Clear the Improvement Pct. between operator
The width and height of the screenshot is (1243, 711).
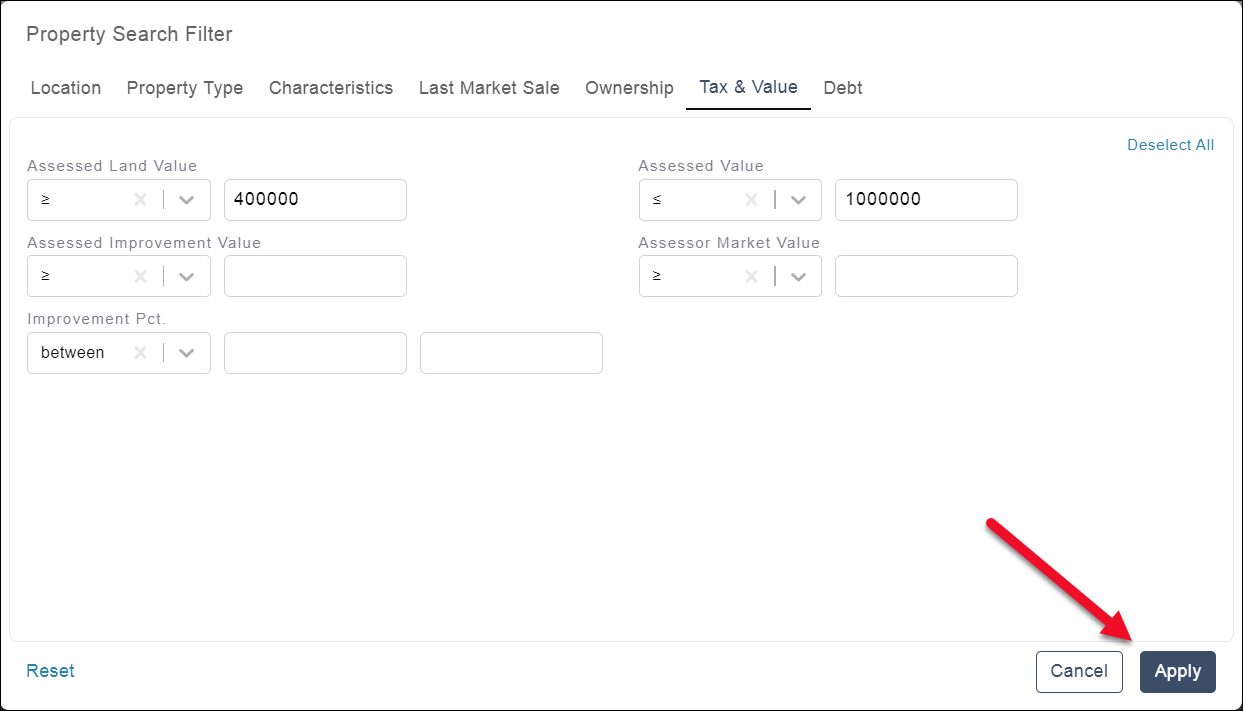click(x=141, y=353)
